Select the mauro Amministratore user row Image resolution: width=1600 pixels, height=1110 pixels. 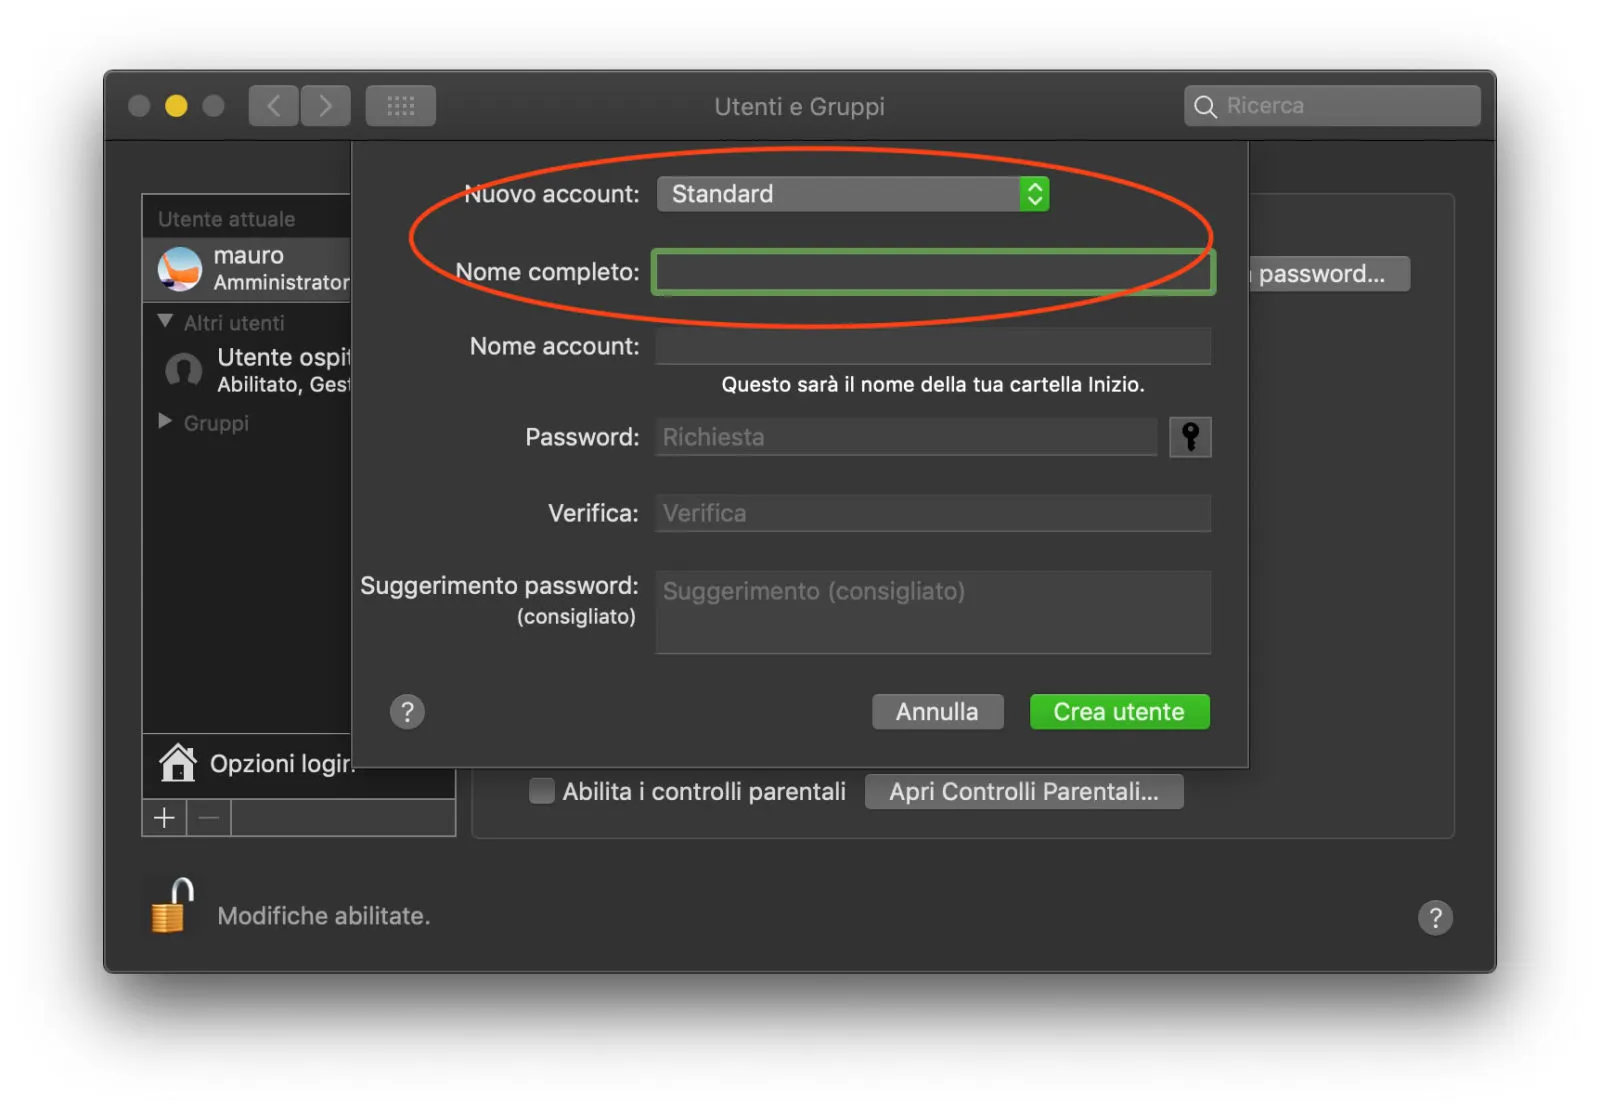[x=247, y=269]
